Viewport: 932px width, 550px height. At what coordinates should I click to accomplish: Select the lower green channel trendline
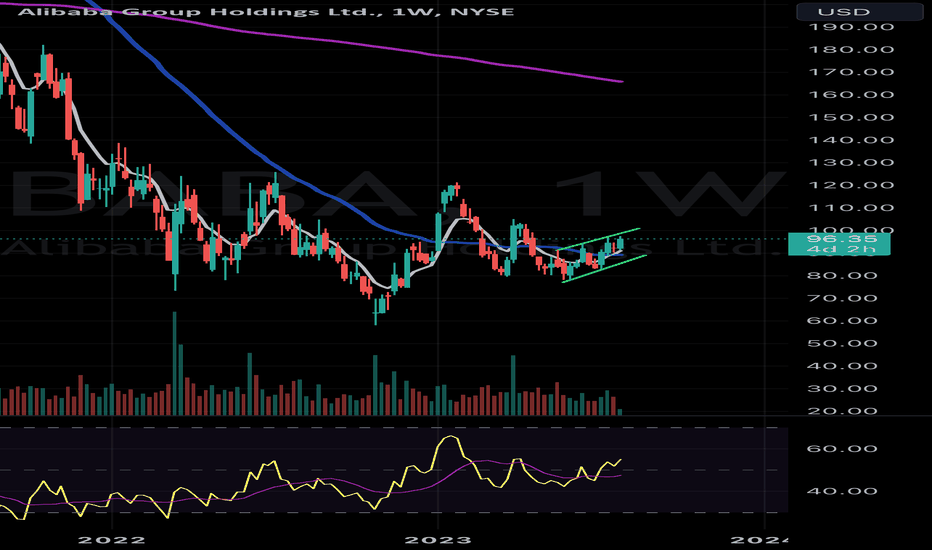coord(603,269)
